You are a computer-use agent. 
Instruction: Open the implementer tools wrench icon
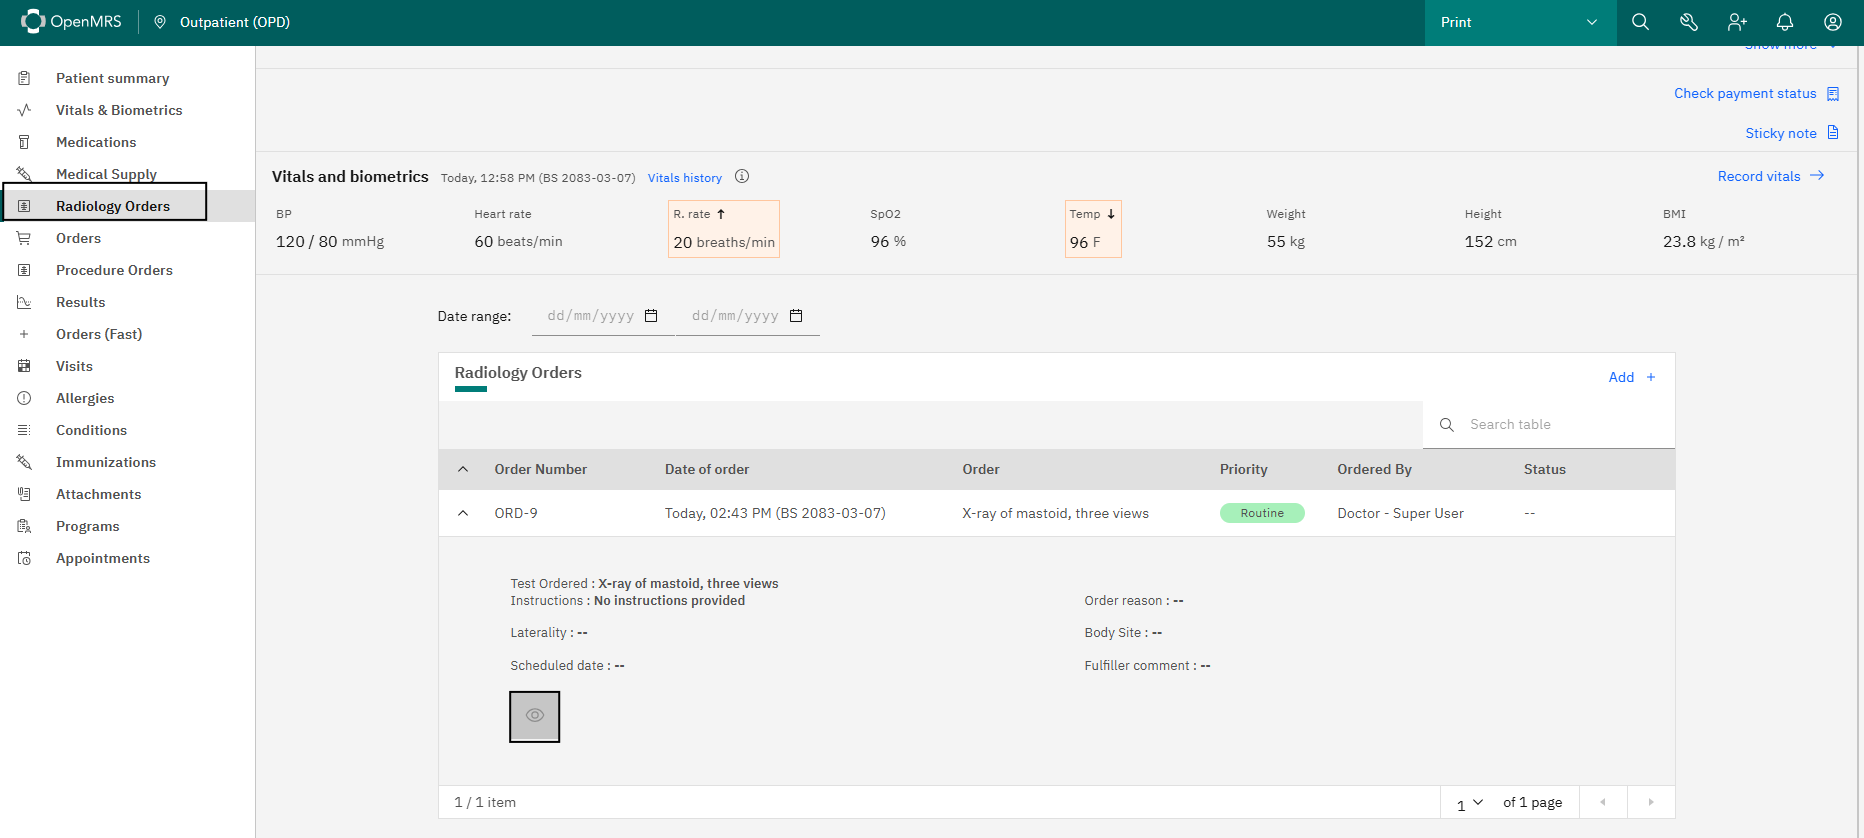(x=1688, y=22)
